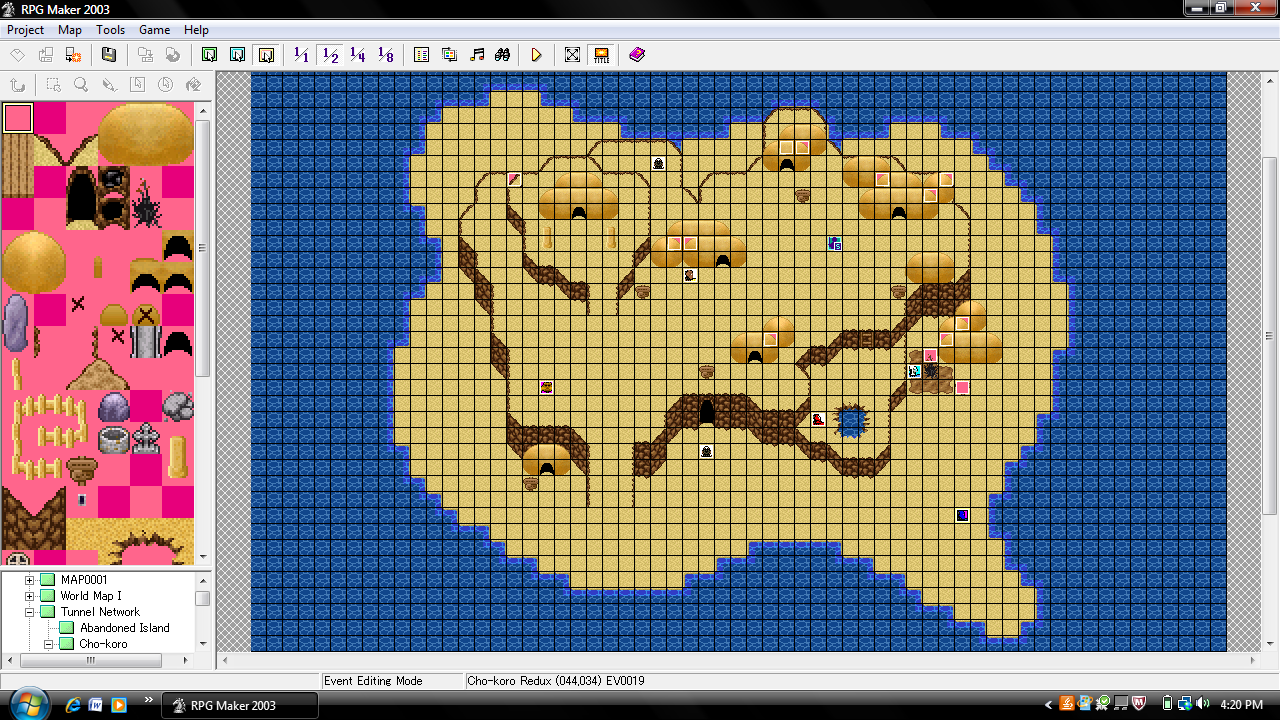Open the music note sound player
This screenshot has width=1280, height=720.
pyautogui.click(x=477, y=55)
